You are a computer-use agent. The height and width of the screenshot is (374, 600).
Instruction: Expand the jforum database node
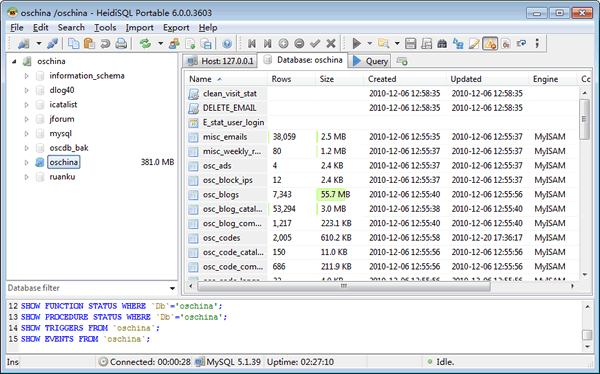26,119
